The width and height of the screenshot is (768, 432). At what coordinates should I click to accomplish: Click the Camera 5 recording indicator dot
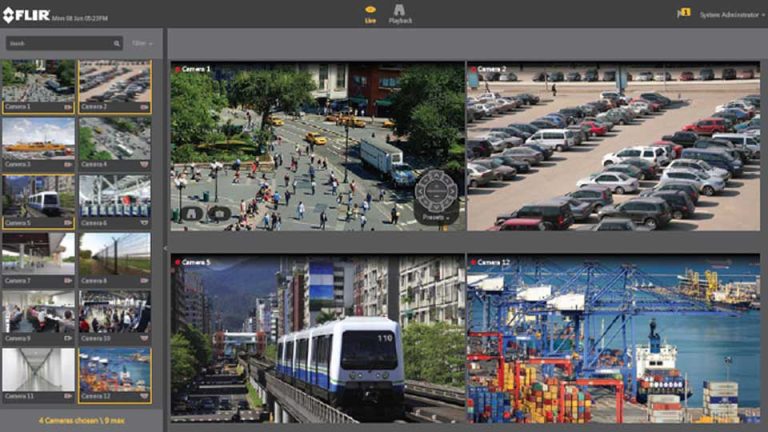176,262
